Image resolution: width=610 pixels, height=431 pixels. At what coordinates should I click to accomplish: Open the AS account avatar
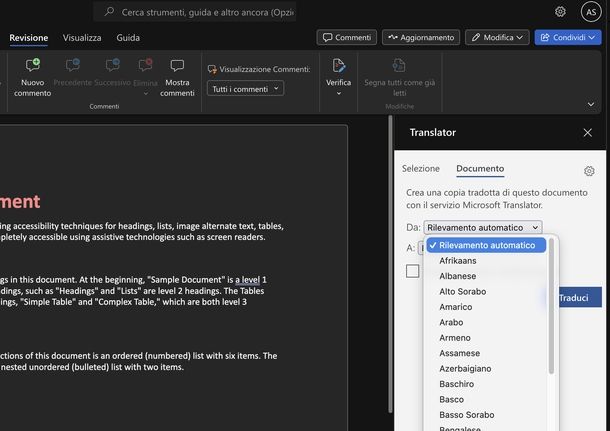[591, 12]
